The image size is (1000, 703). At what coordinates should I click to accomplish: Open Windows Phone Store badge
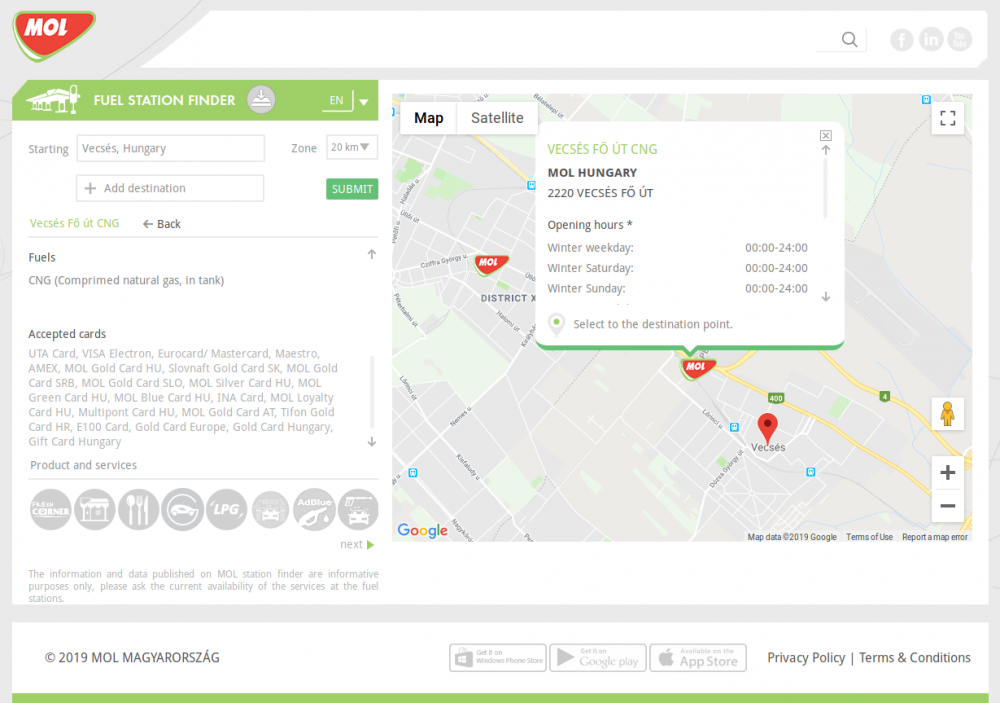click(x=497, y=657)
